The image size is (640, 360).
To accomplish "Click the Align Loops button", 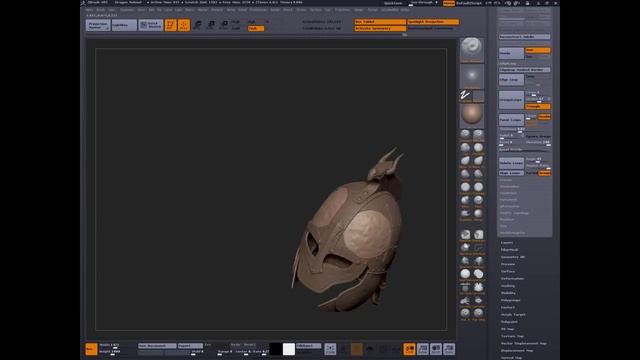I will pos(511,173).
